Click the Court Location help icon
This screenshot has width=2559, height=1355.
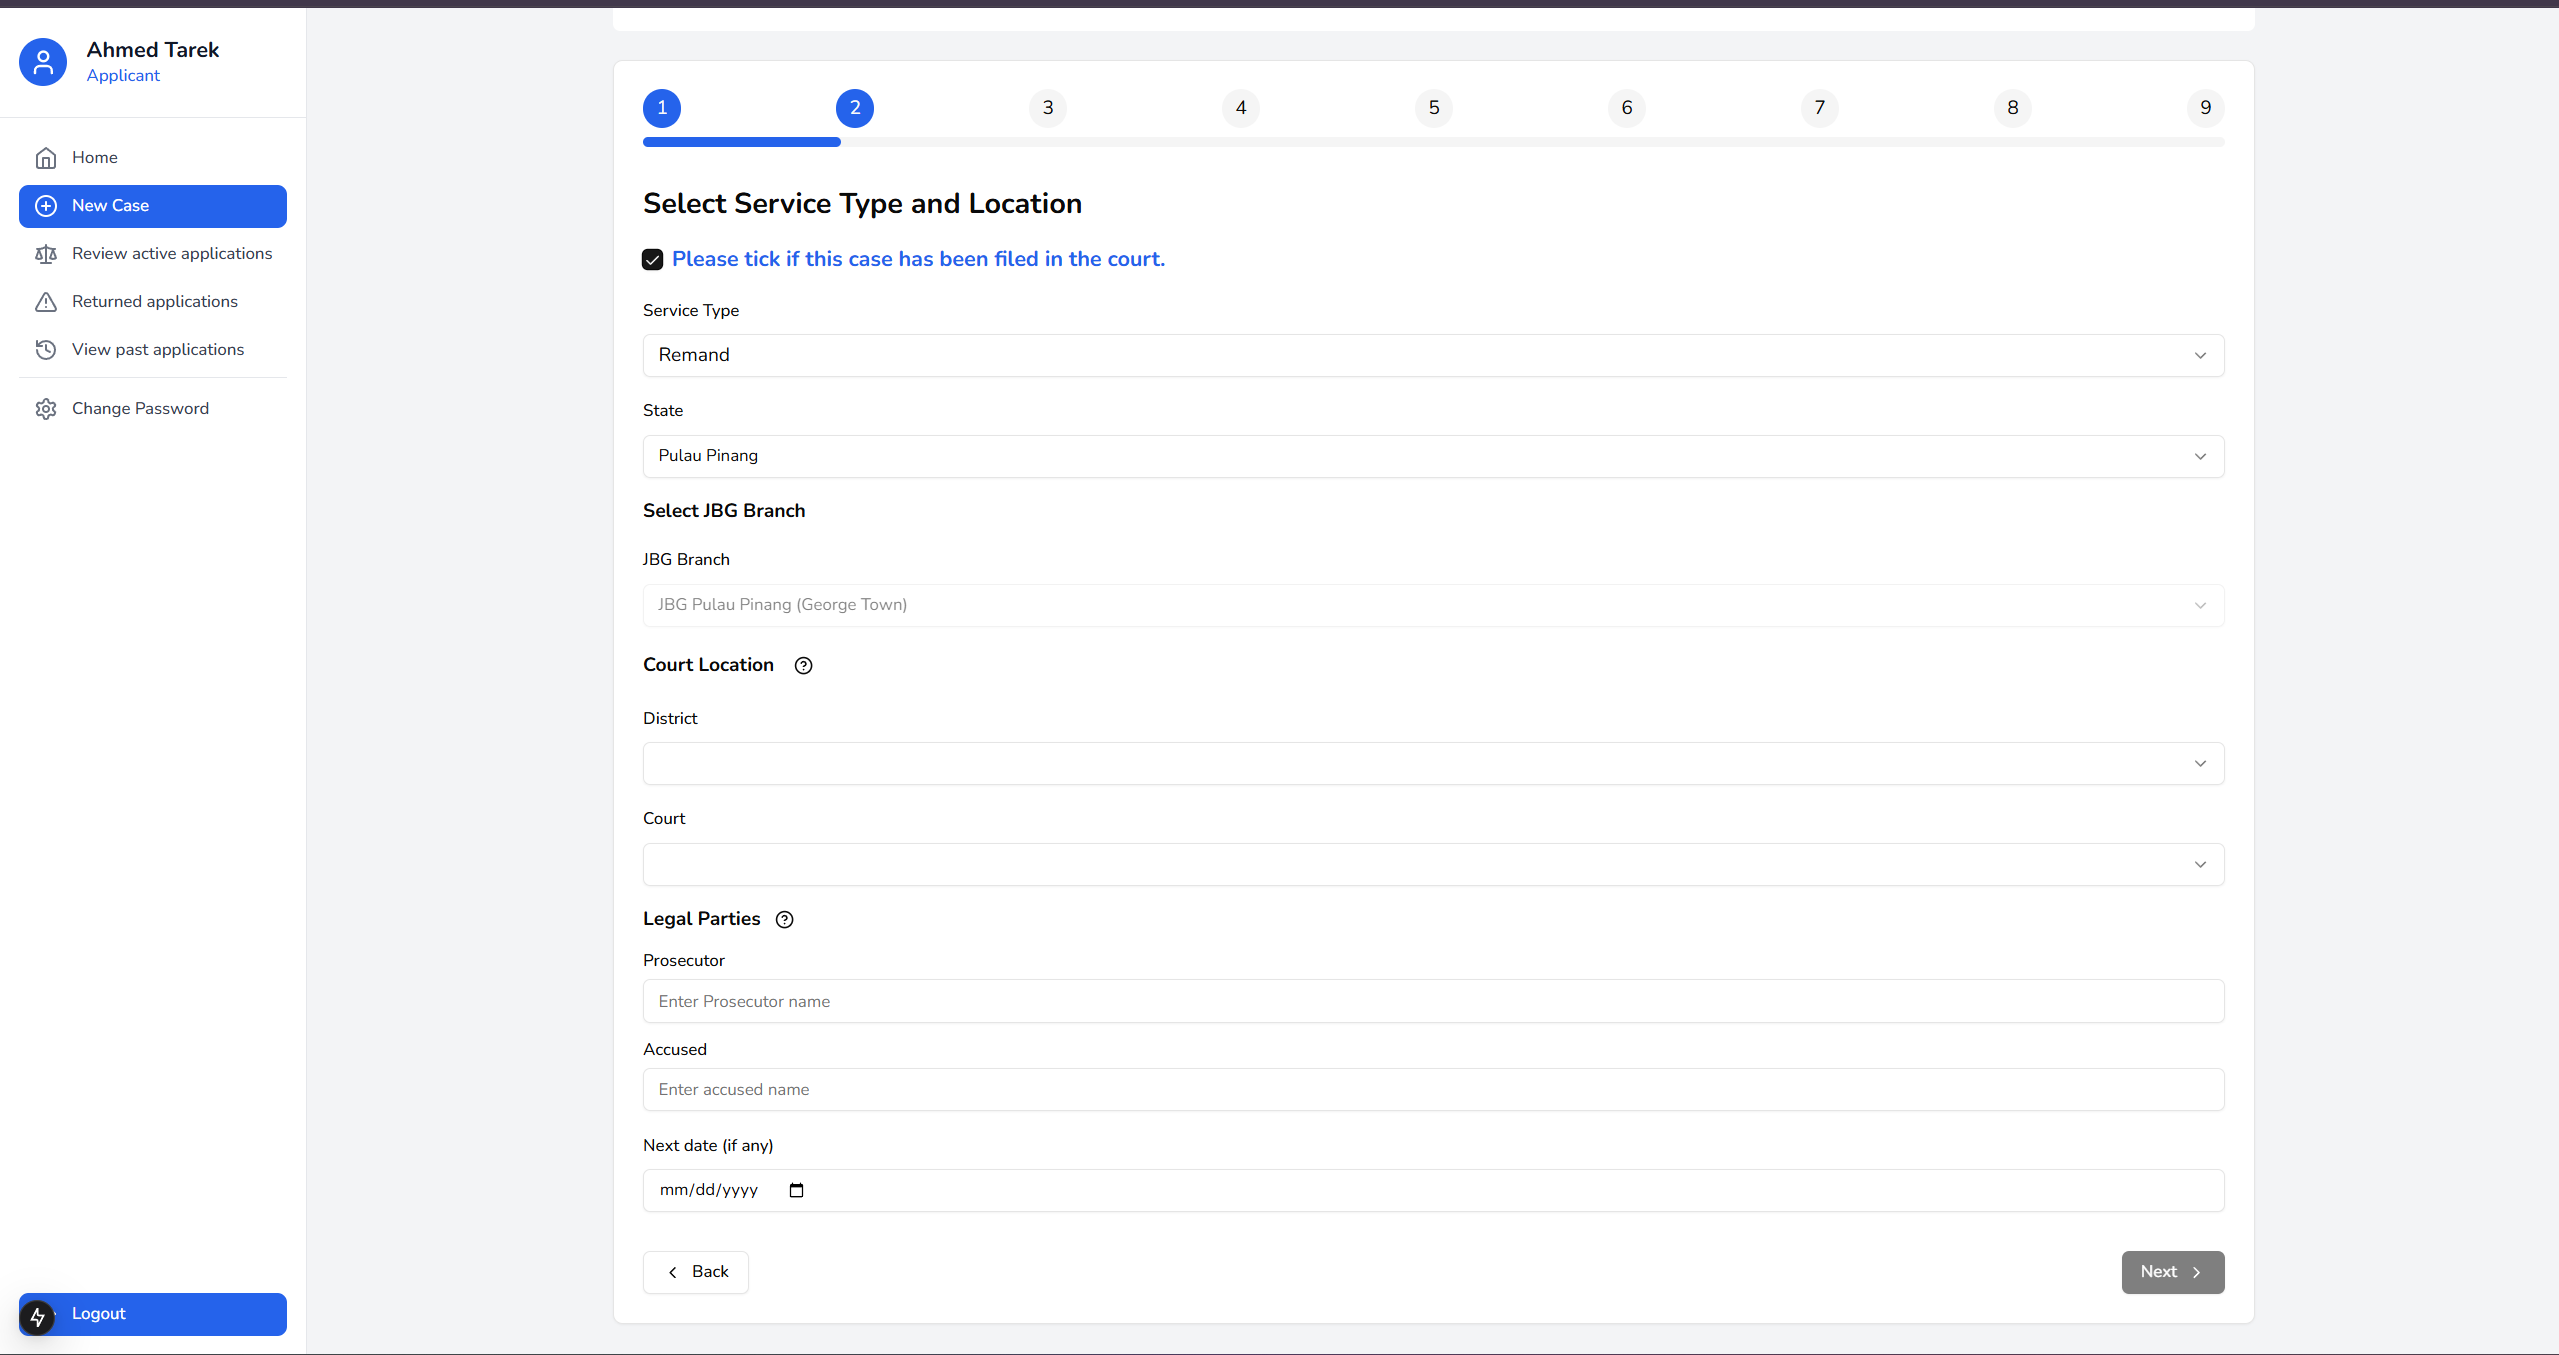(x=803, y=666)
